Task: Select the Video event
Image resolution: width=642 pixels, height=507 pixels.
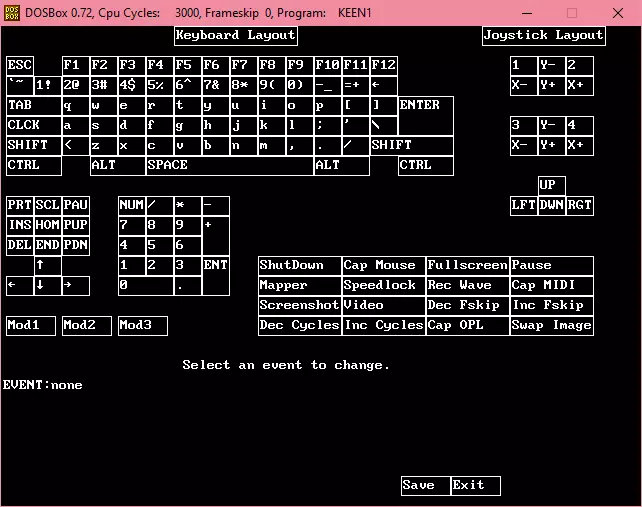Action: point(384,306)
